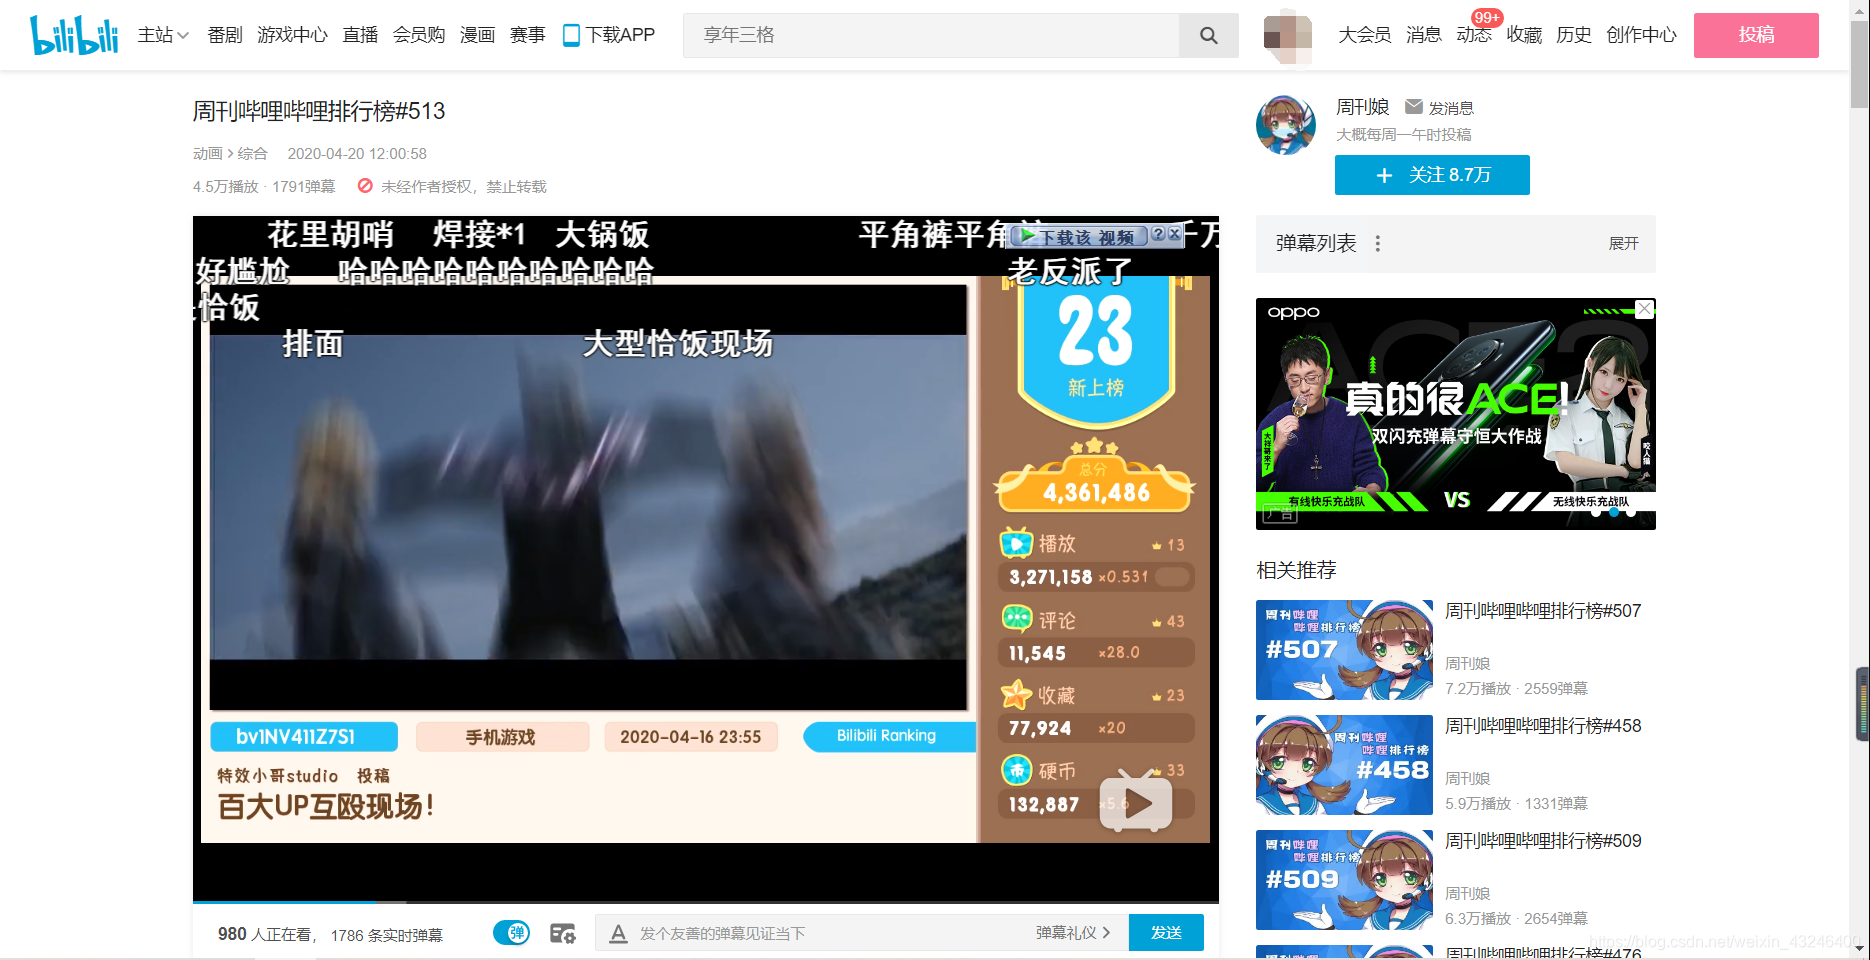Screen dimensions: 1870x960
Task: Select the 漫画 navigation item
Action: pos(477,35)
